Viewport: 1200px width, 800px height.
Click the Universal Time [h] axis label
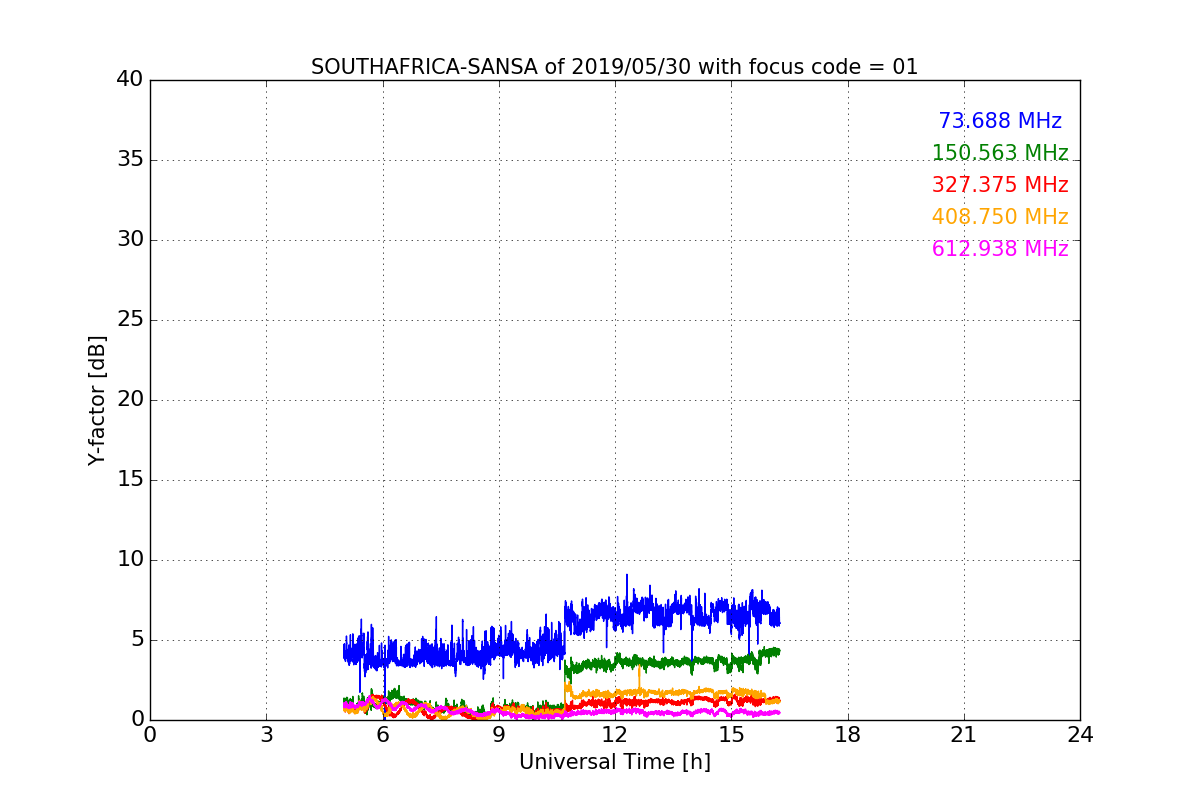click(x=614, y=762)
